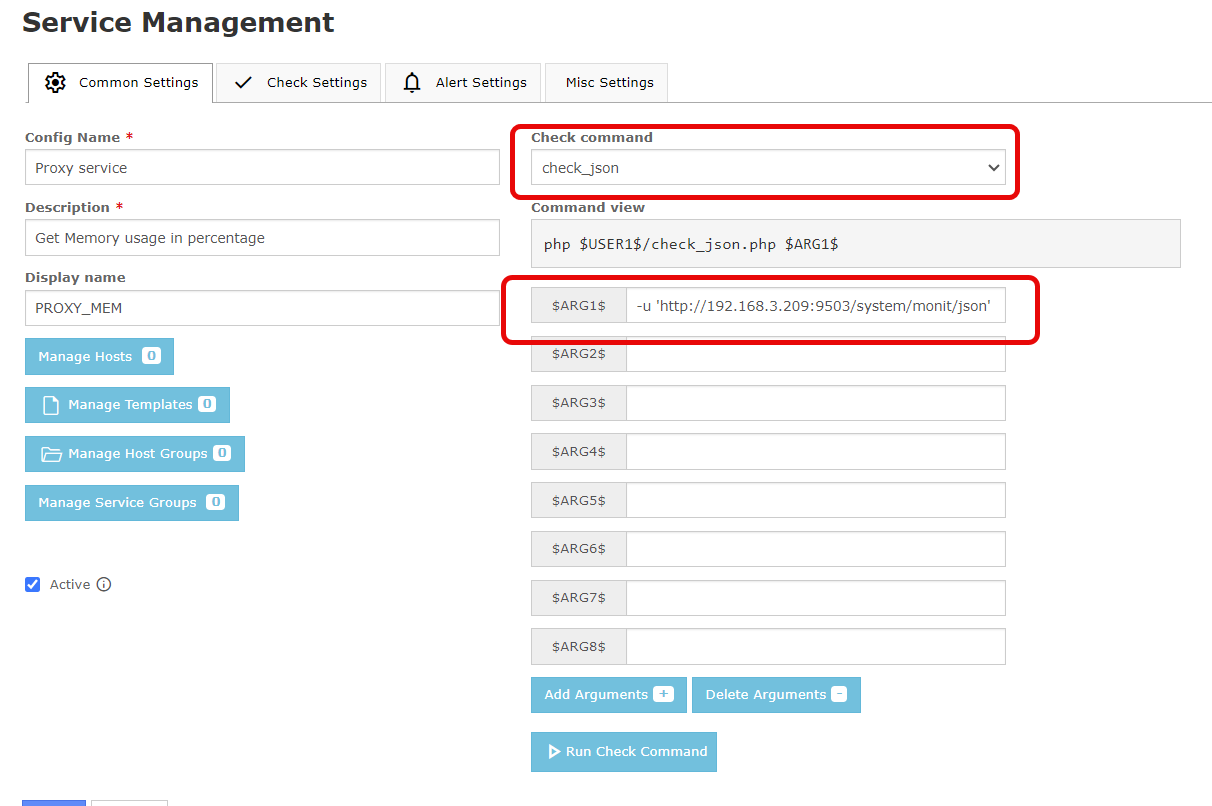The image size is (1212, 806).
Task: Select the $ARG8$ input field
Action: coord(814,647)
